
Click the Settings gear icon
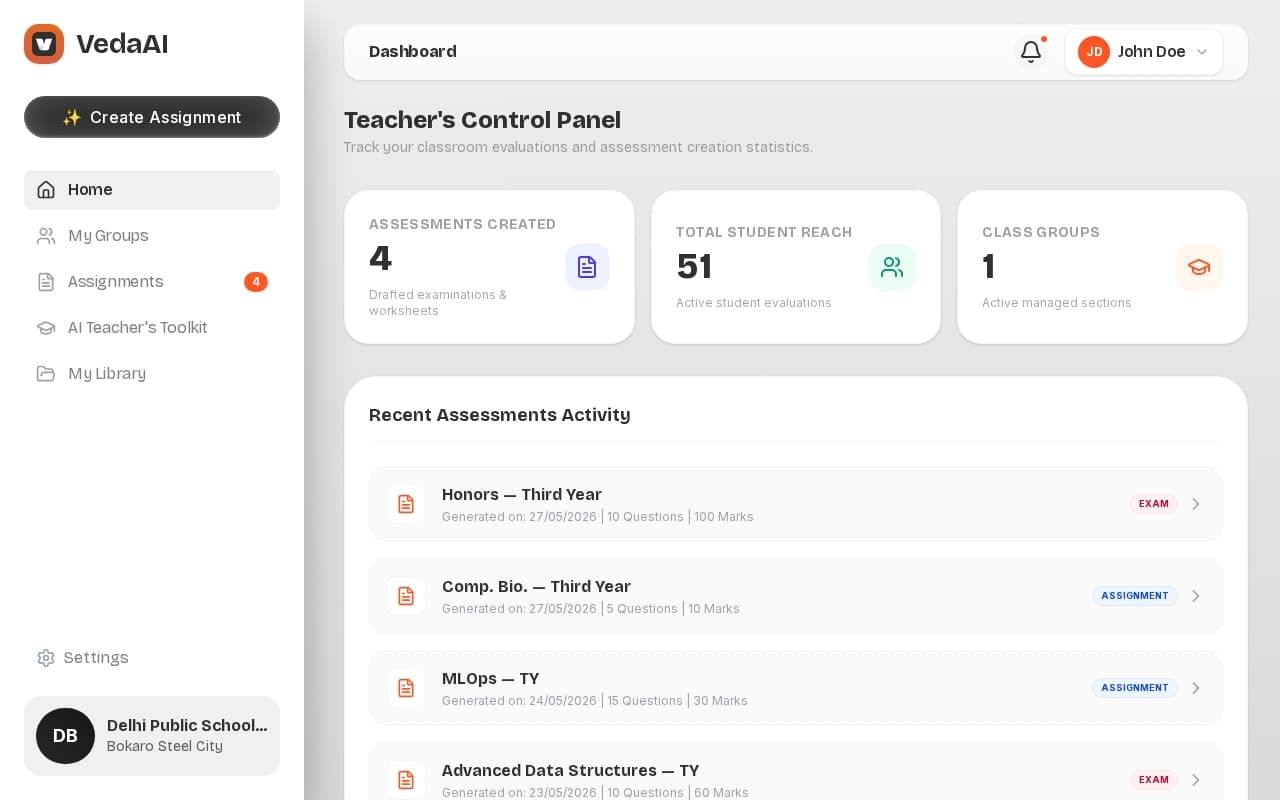(x=46, y=658)
